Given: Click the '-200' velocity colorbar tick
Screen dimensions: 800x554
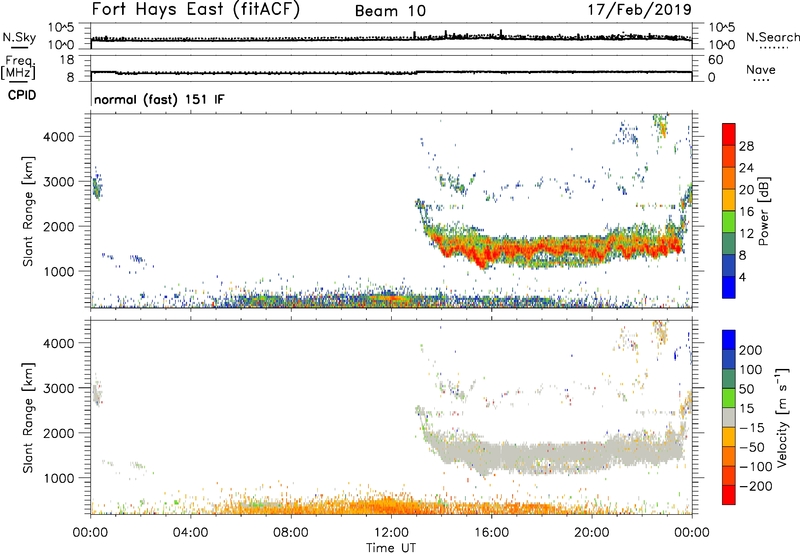Looking at the screenshot, I should [x=756, y=486].
